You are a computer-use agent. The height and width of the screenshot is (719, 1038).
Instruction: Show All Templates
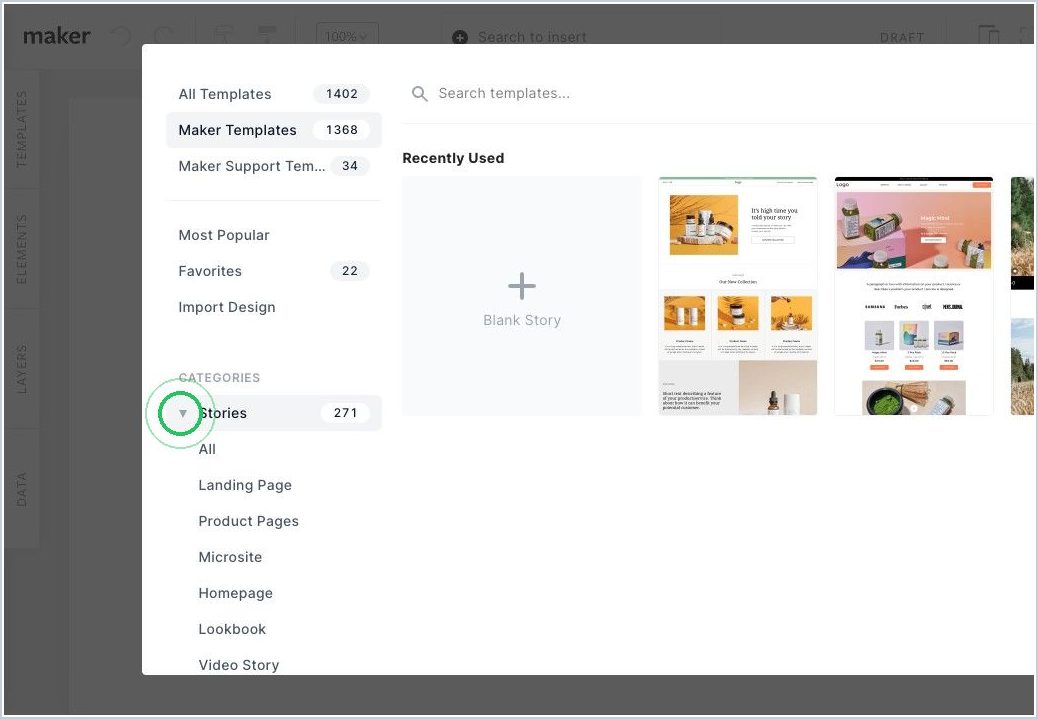[x=273, y=94]
